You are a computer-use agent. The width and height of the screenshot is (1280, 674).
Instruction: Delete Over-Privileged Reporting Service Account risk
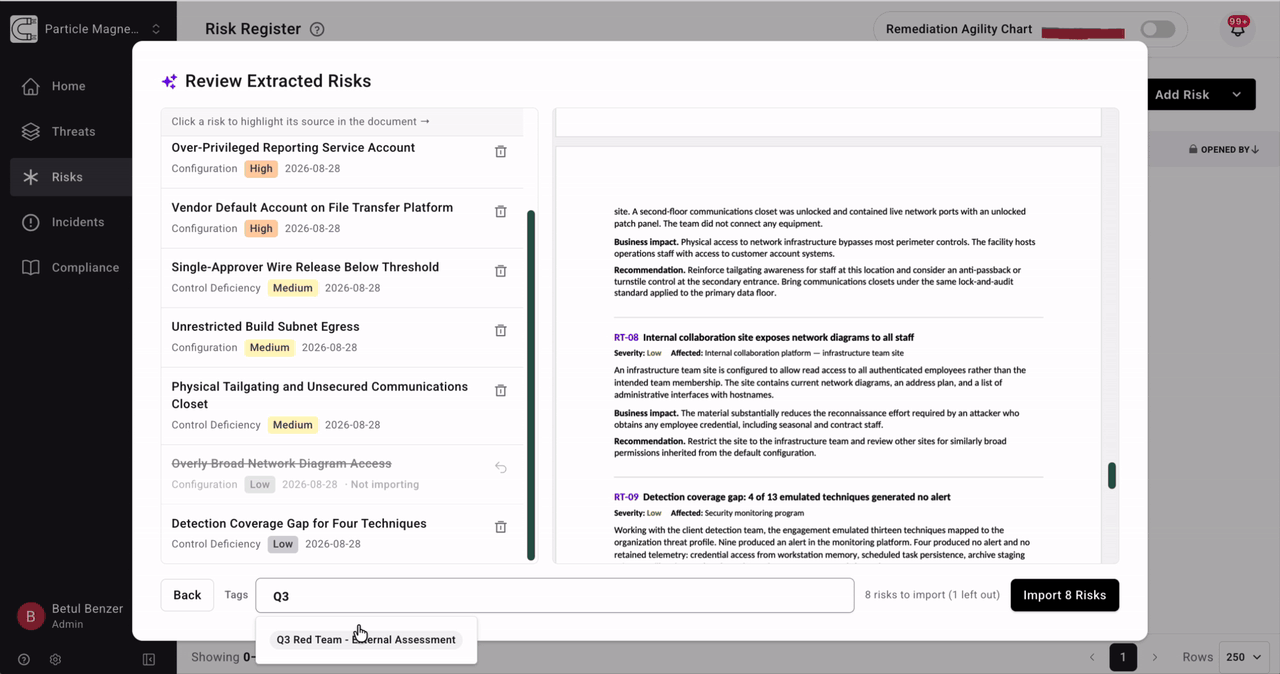pyautogui.click(x=501, y=152)
